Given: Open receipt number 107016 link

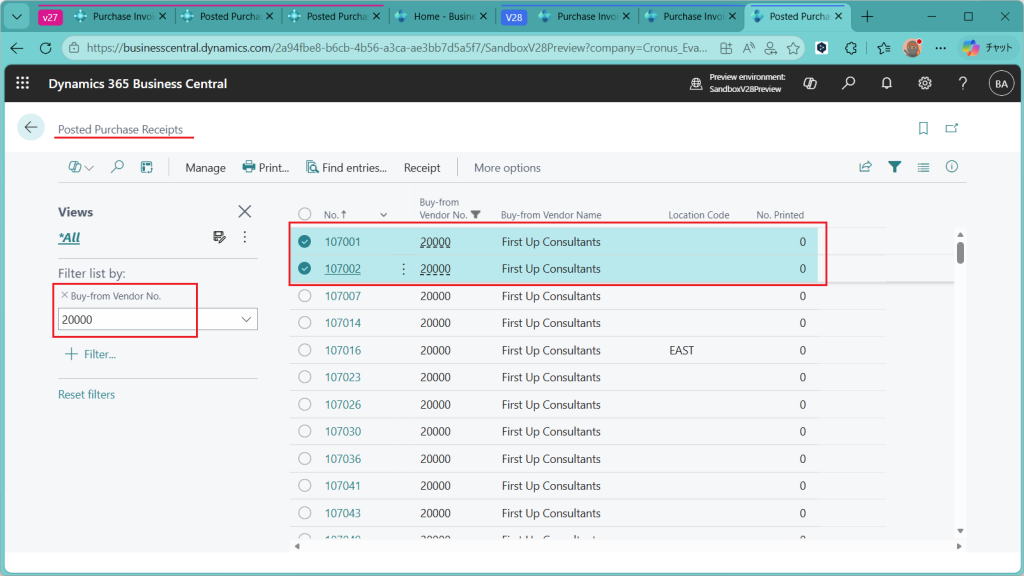Looking at the screenshot, I should pos(343,351).
